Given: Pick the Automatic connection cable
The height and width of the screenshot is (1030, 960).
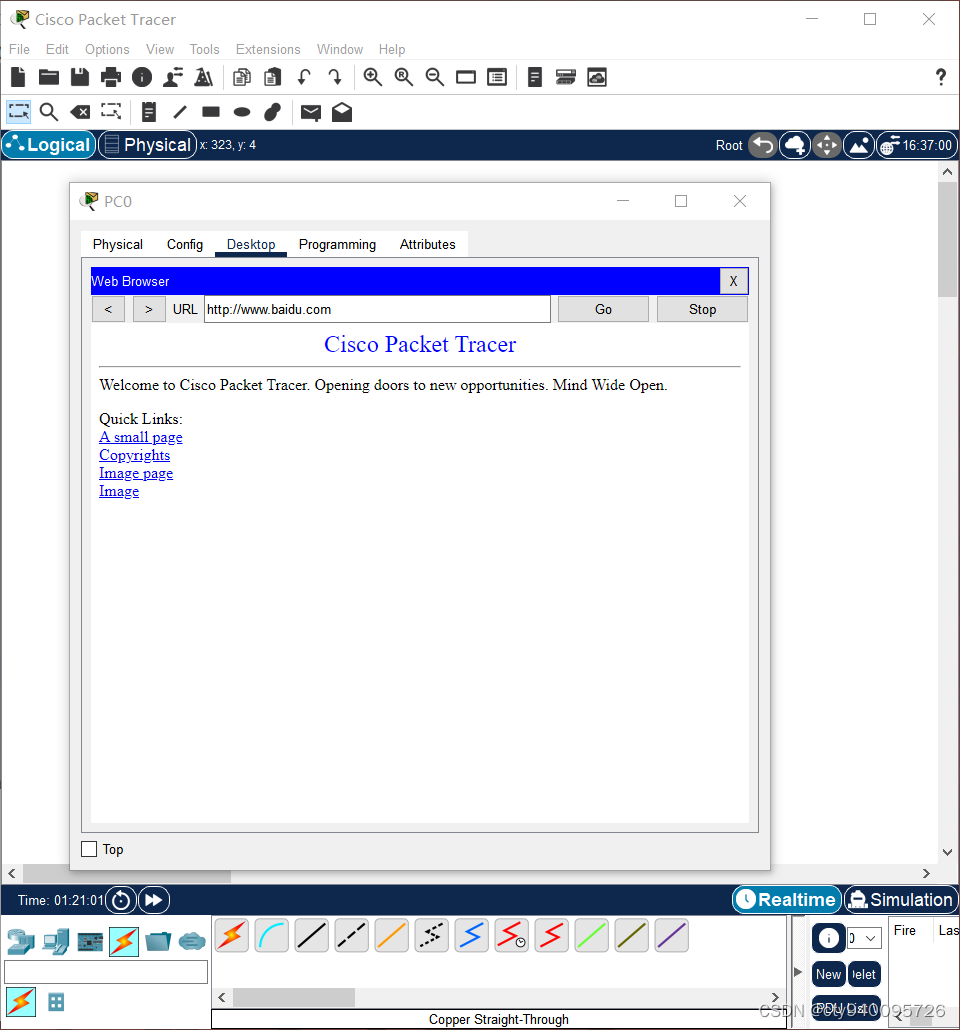Looking at the screenshot, I should 231,935.
